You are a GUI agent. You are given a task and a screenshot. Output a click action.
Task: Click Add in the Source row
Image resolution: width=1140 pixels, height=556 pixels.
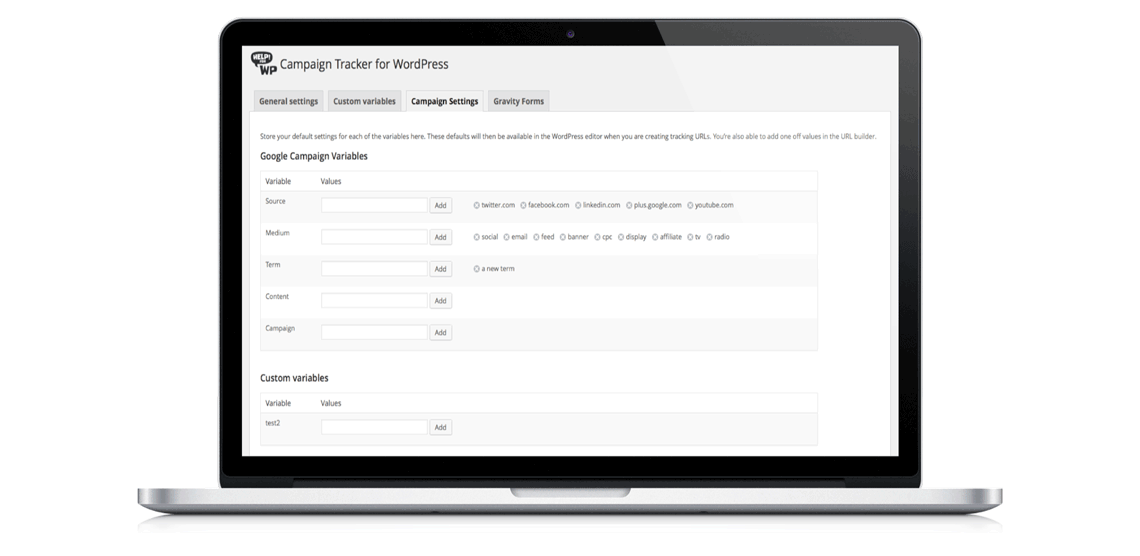coord(441,206)
